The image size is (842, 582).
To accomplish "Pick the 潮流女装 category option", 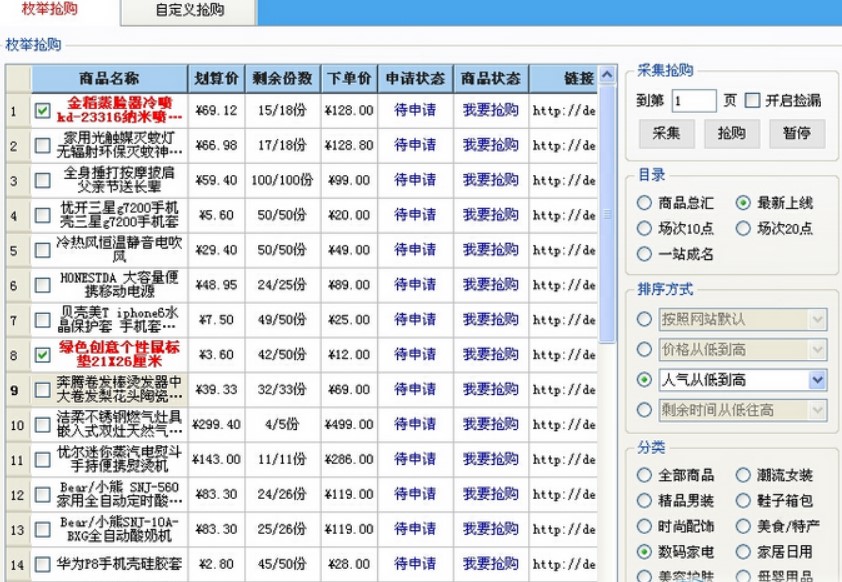I will click(x=743, y=476).
